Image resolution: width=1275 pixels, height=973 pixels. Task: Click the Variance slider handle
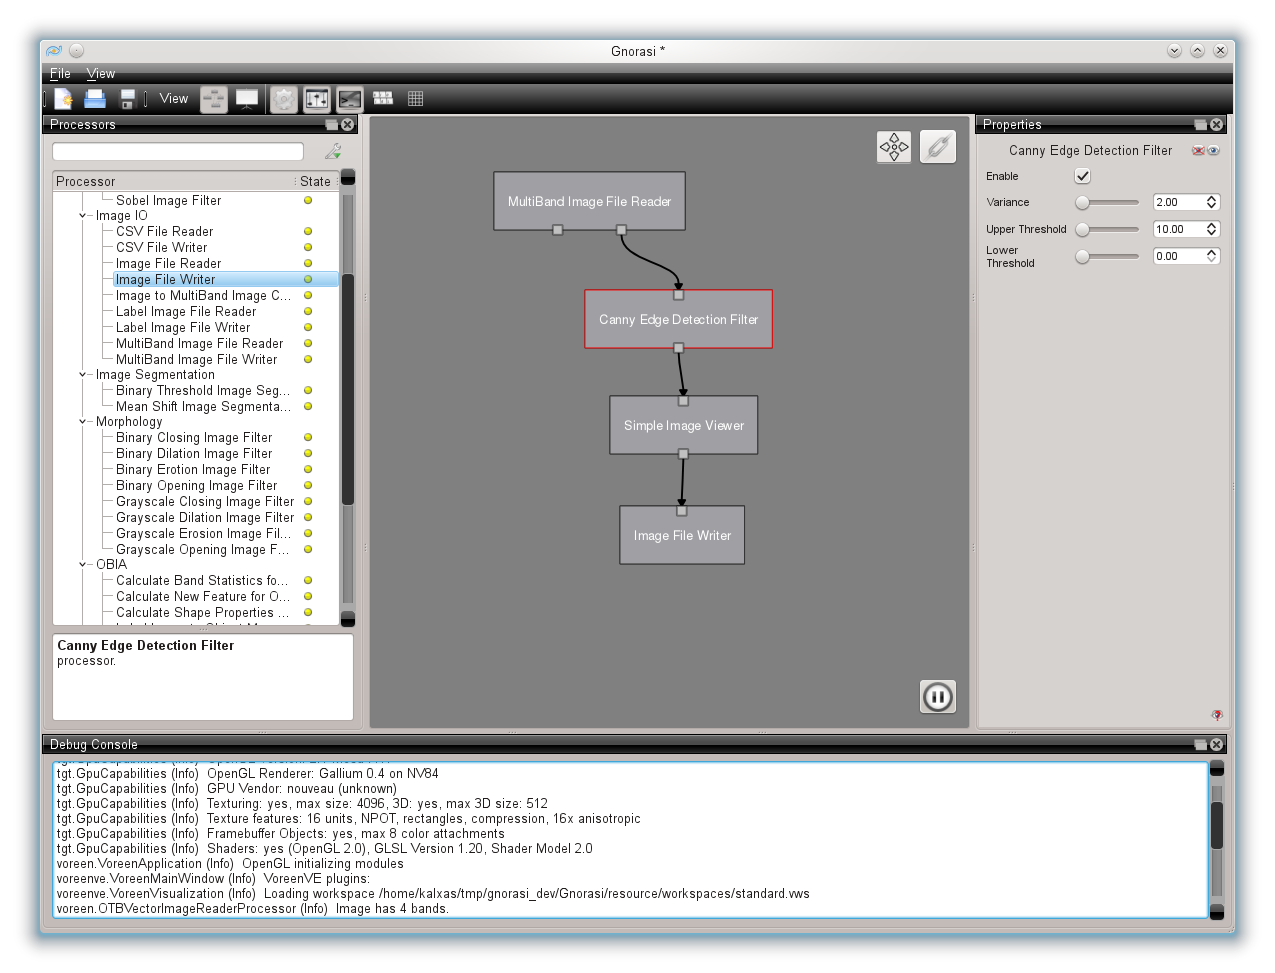1082,202
